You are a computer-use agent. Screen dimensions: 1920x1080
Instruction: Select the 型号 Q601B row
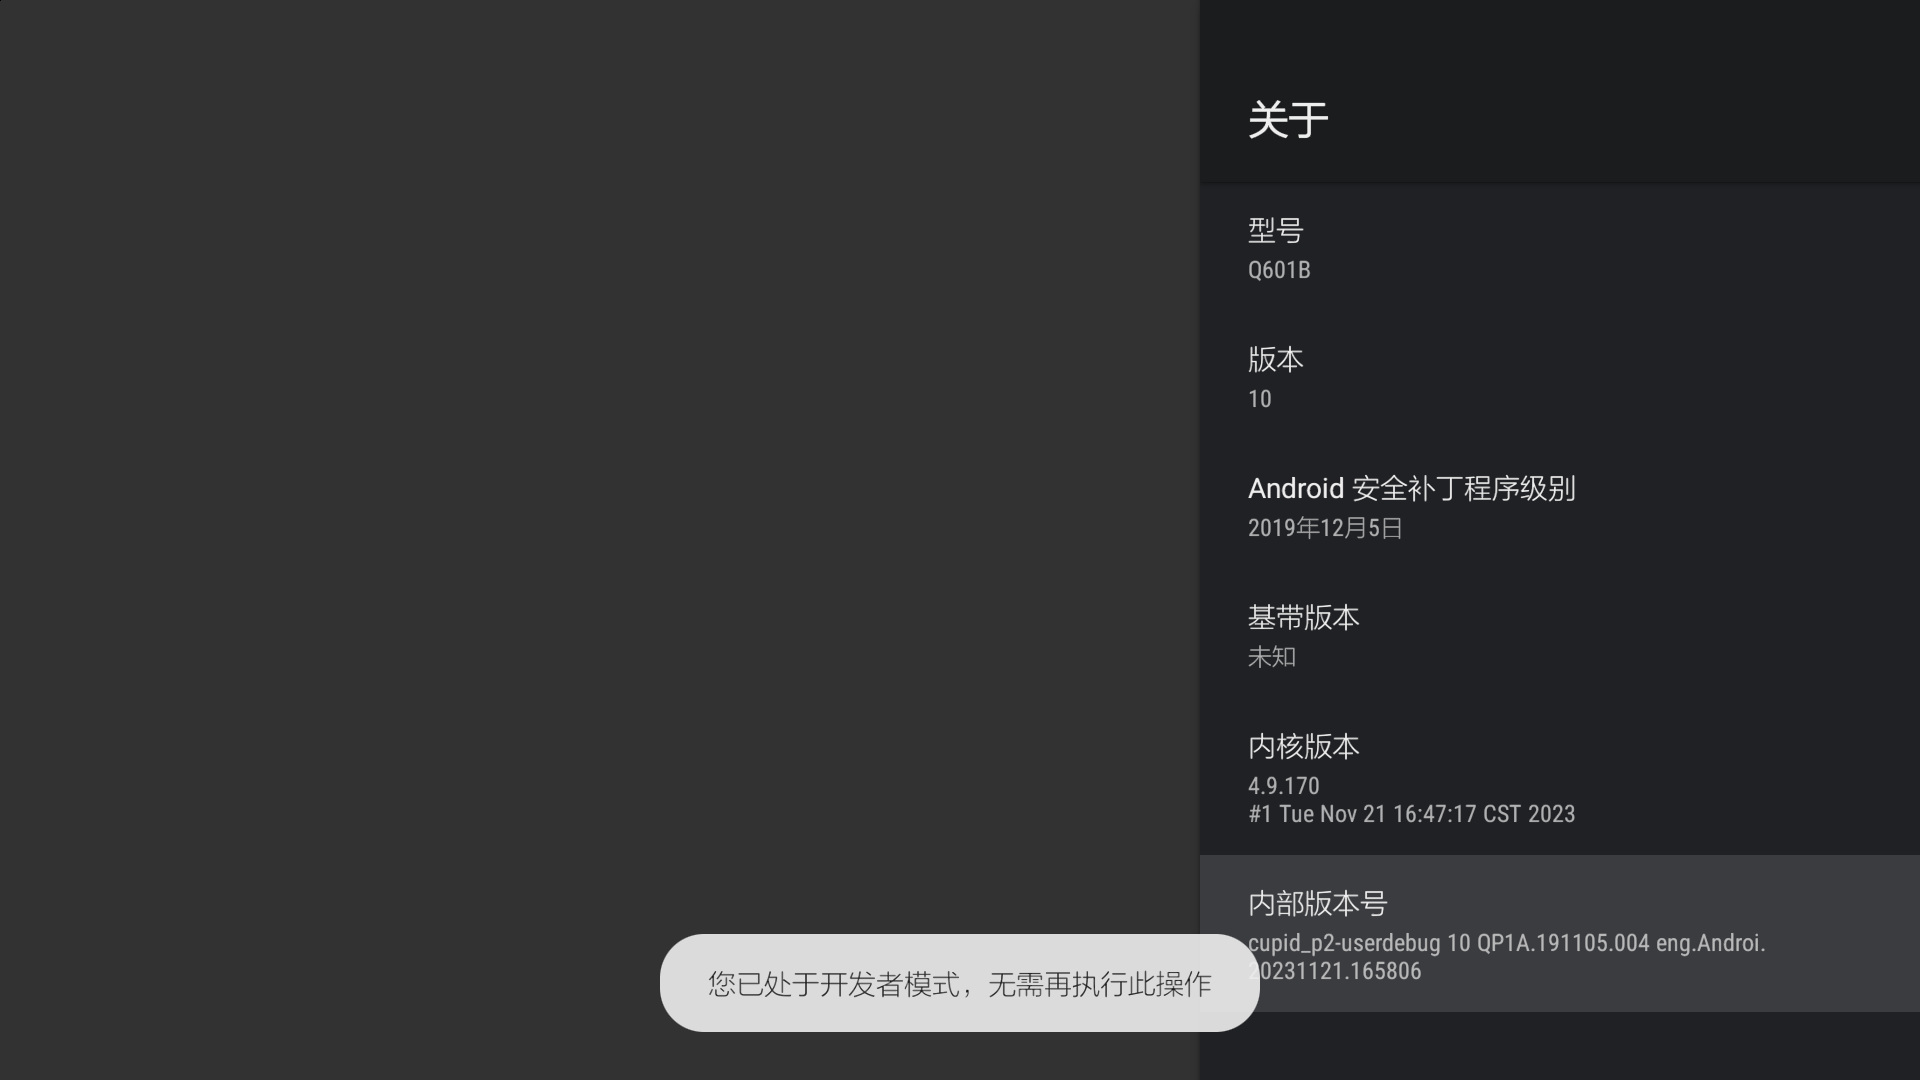[1560, 249]
